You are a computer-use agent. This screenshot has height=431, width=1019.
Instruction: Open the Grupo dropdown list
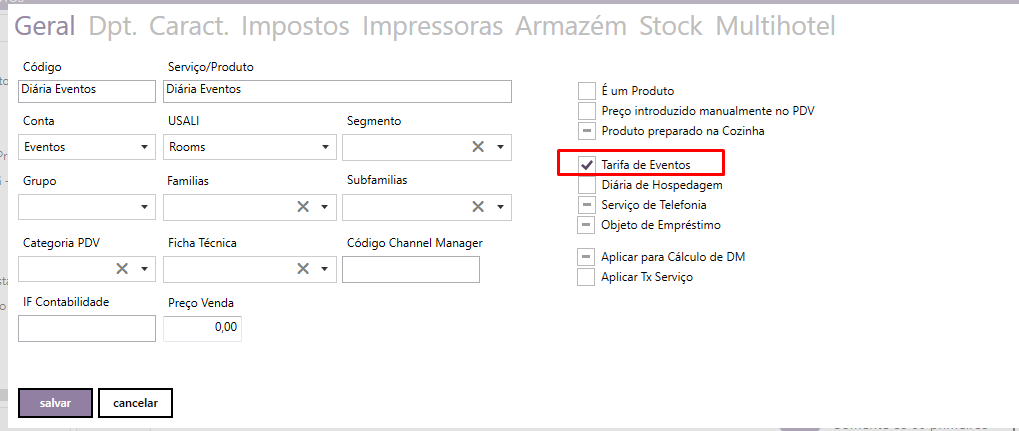coord(145,207)
